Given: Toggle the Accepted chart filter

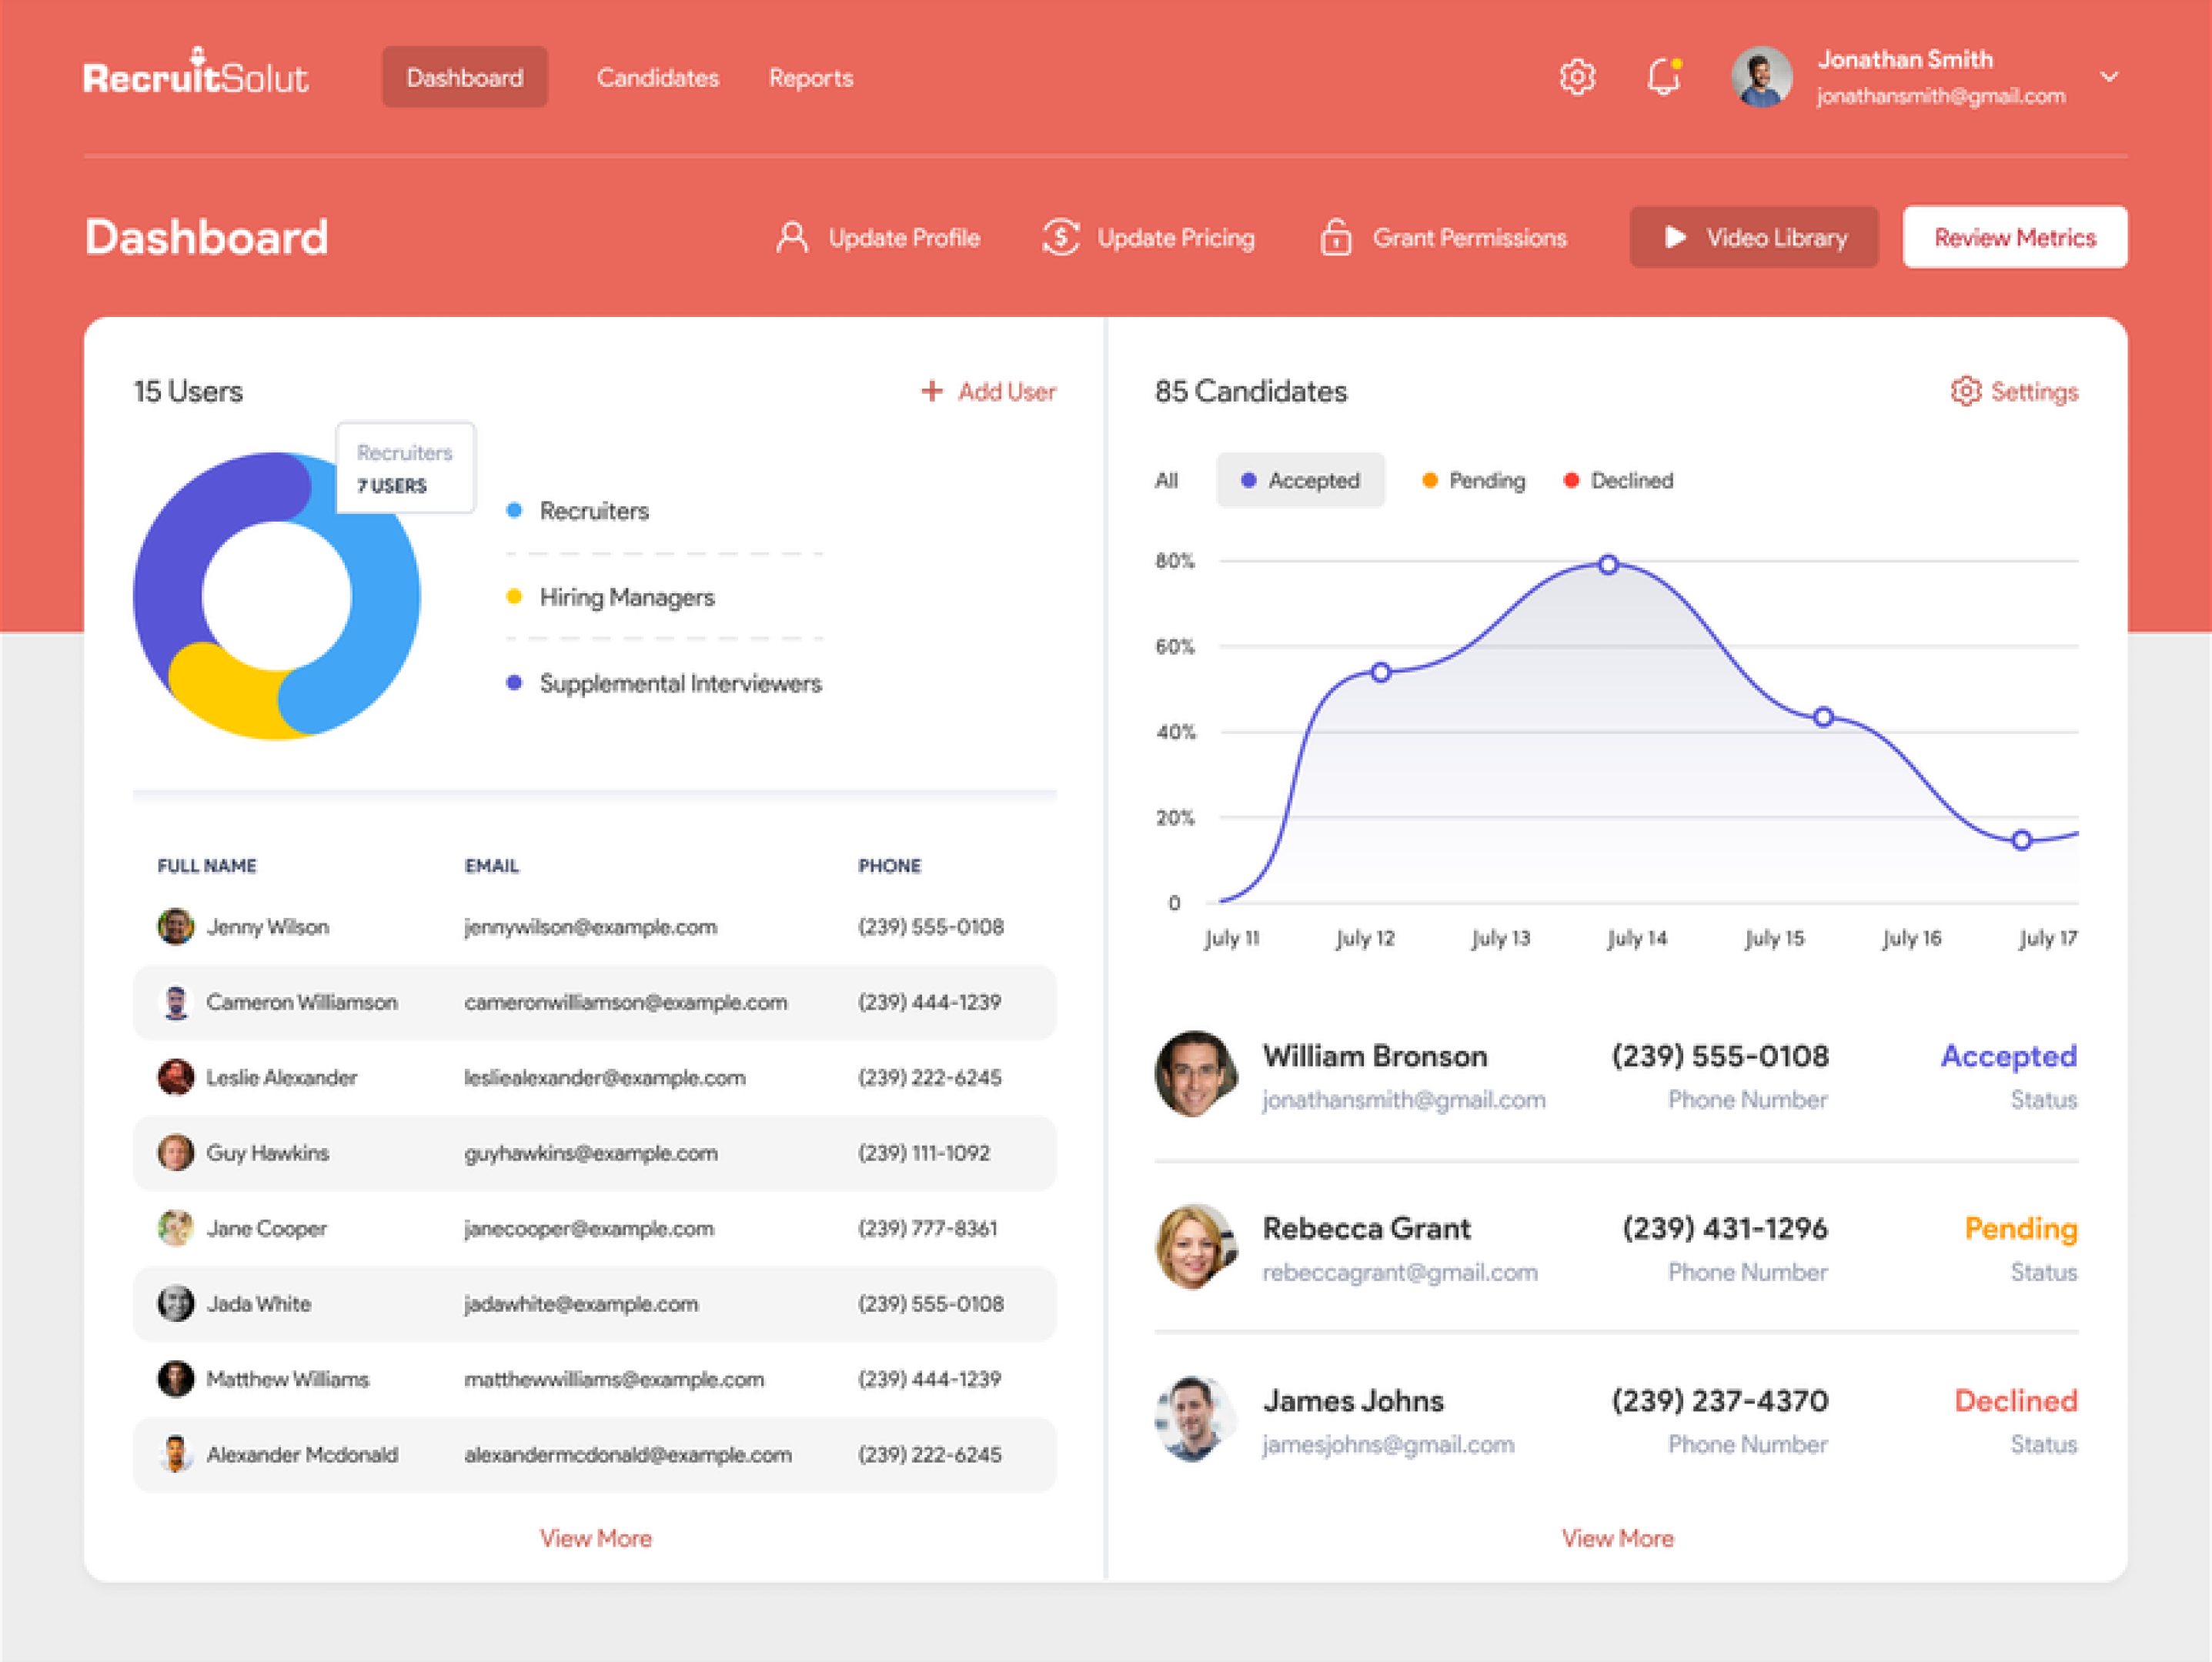Looking at the screenshot, I should [1300, 481].
